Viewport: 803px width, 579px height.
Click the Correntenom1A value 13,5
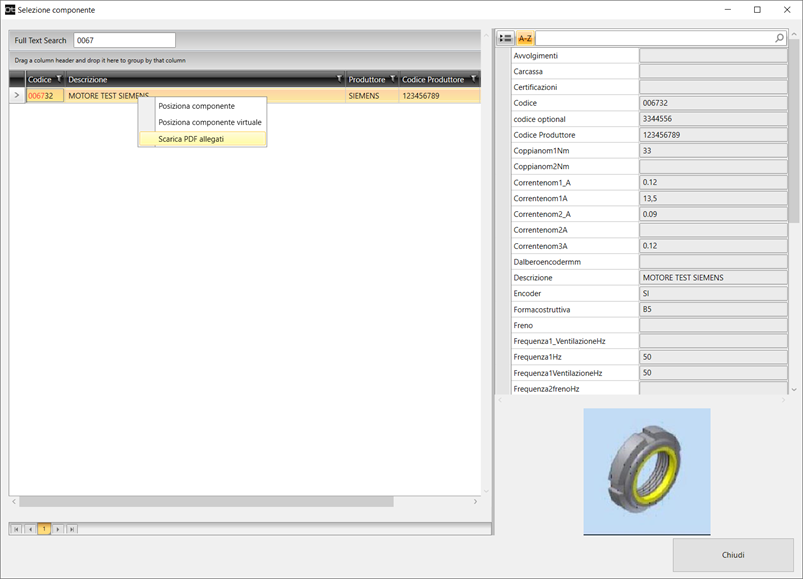click(x=713, y=198)
